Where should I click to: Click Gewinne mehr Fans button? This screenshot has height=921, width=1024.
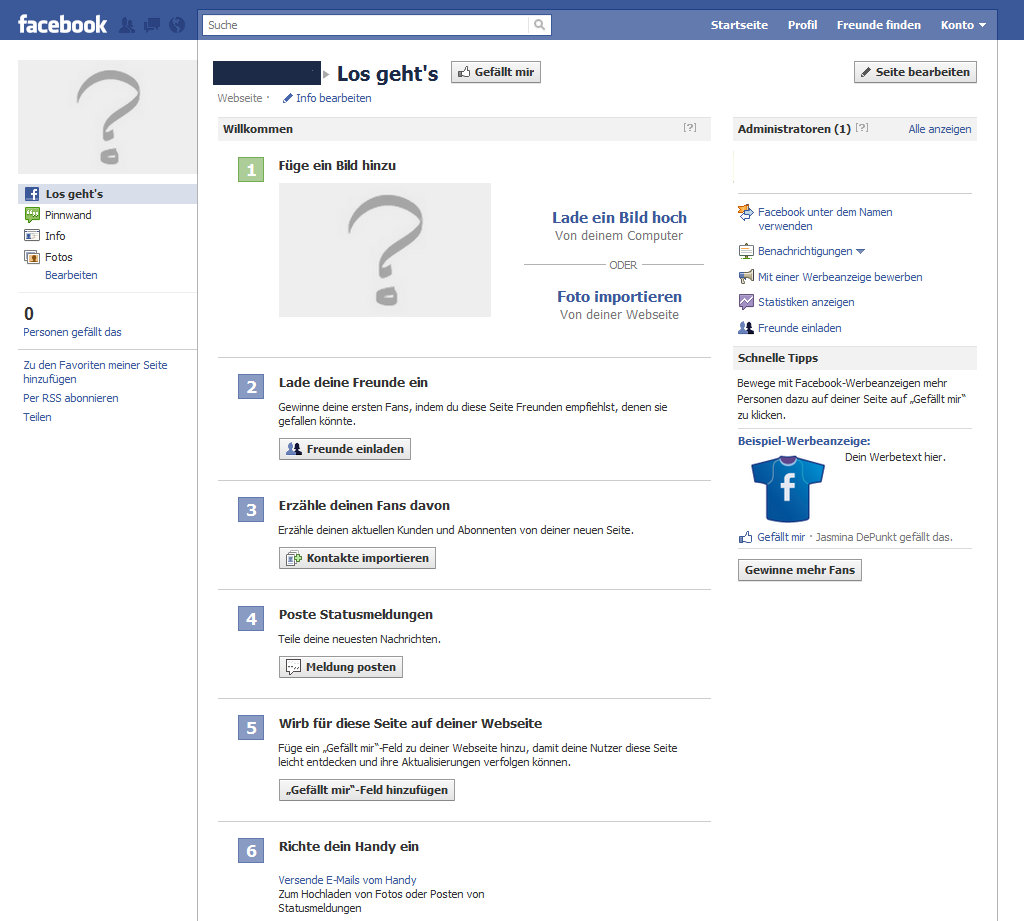click(799, 570)
